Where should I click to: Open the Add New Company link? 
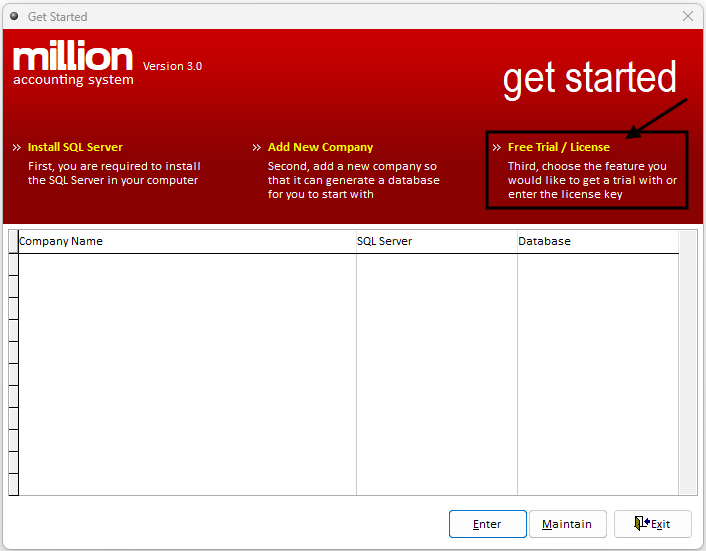point(320,147)
